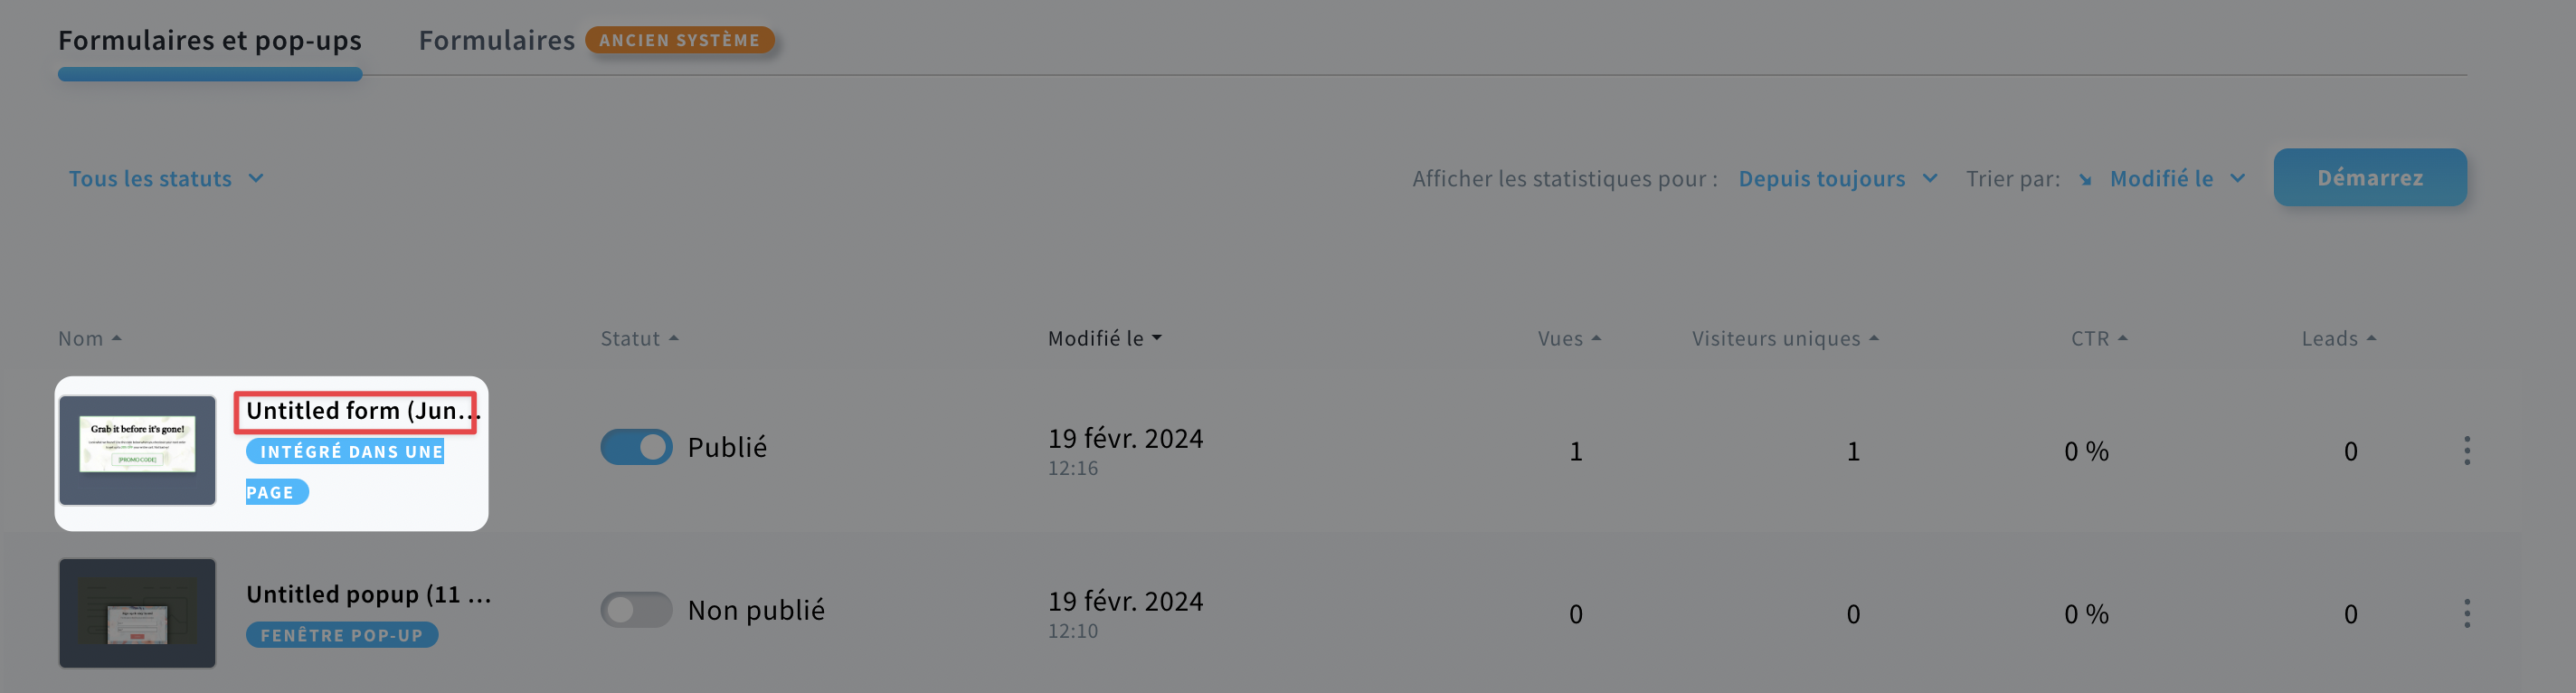Sort by the Modifié le column header
2576x693 pixels.
tap(1105, 339)
